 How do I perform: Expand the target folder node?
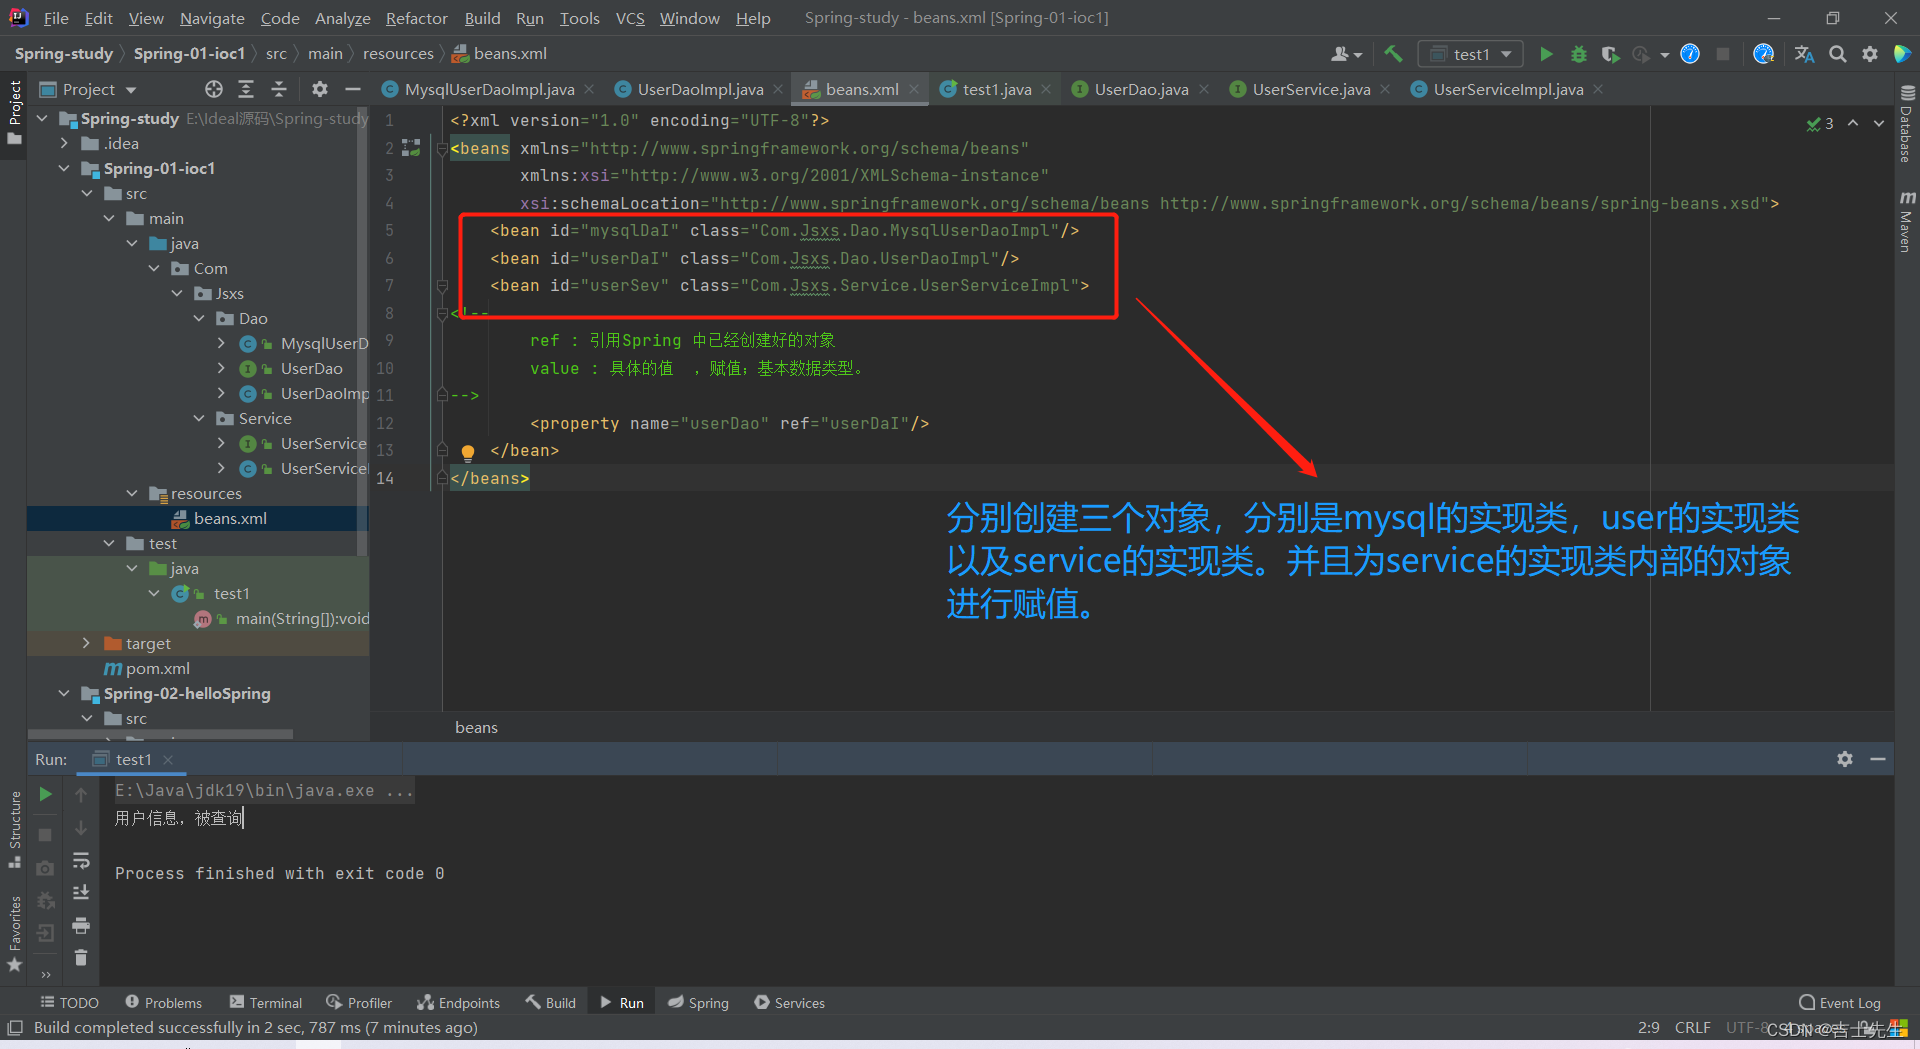[x=86, y=643]
